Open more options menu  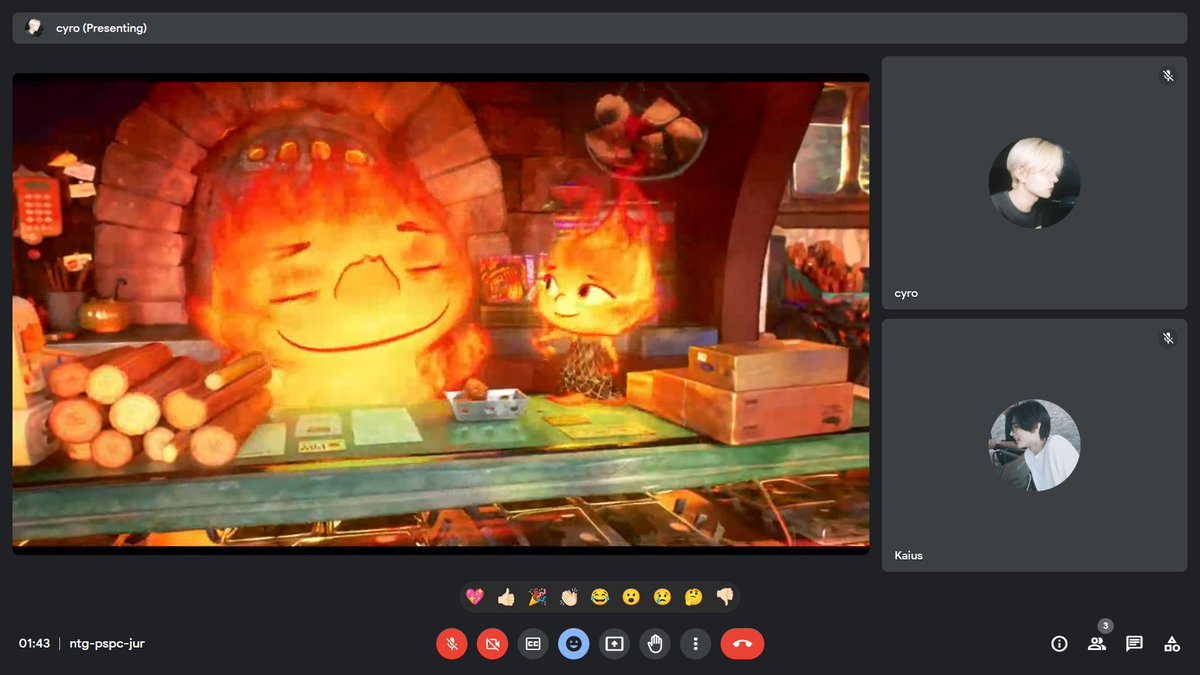click(696, 643)
